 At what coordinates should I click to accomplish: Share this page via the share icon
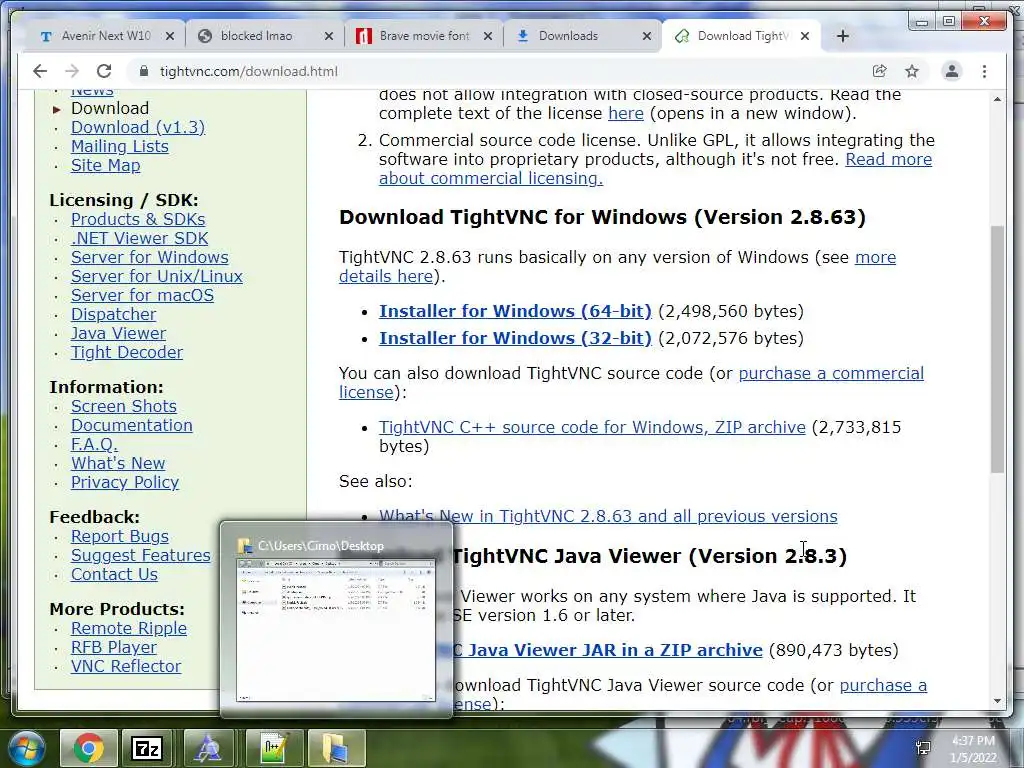click(879, 71)
